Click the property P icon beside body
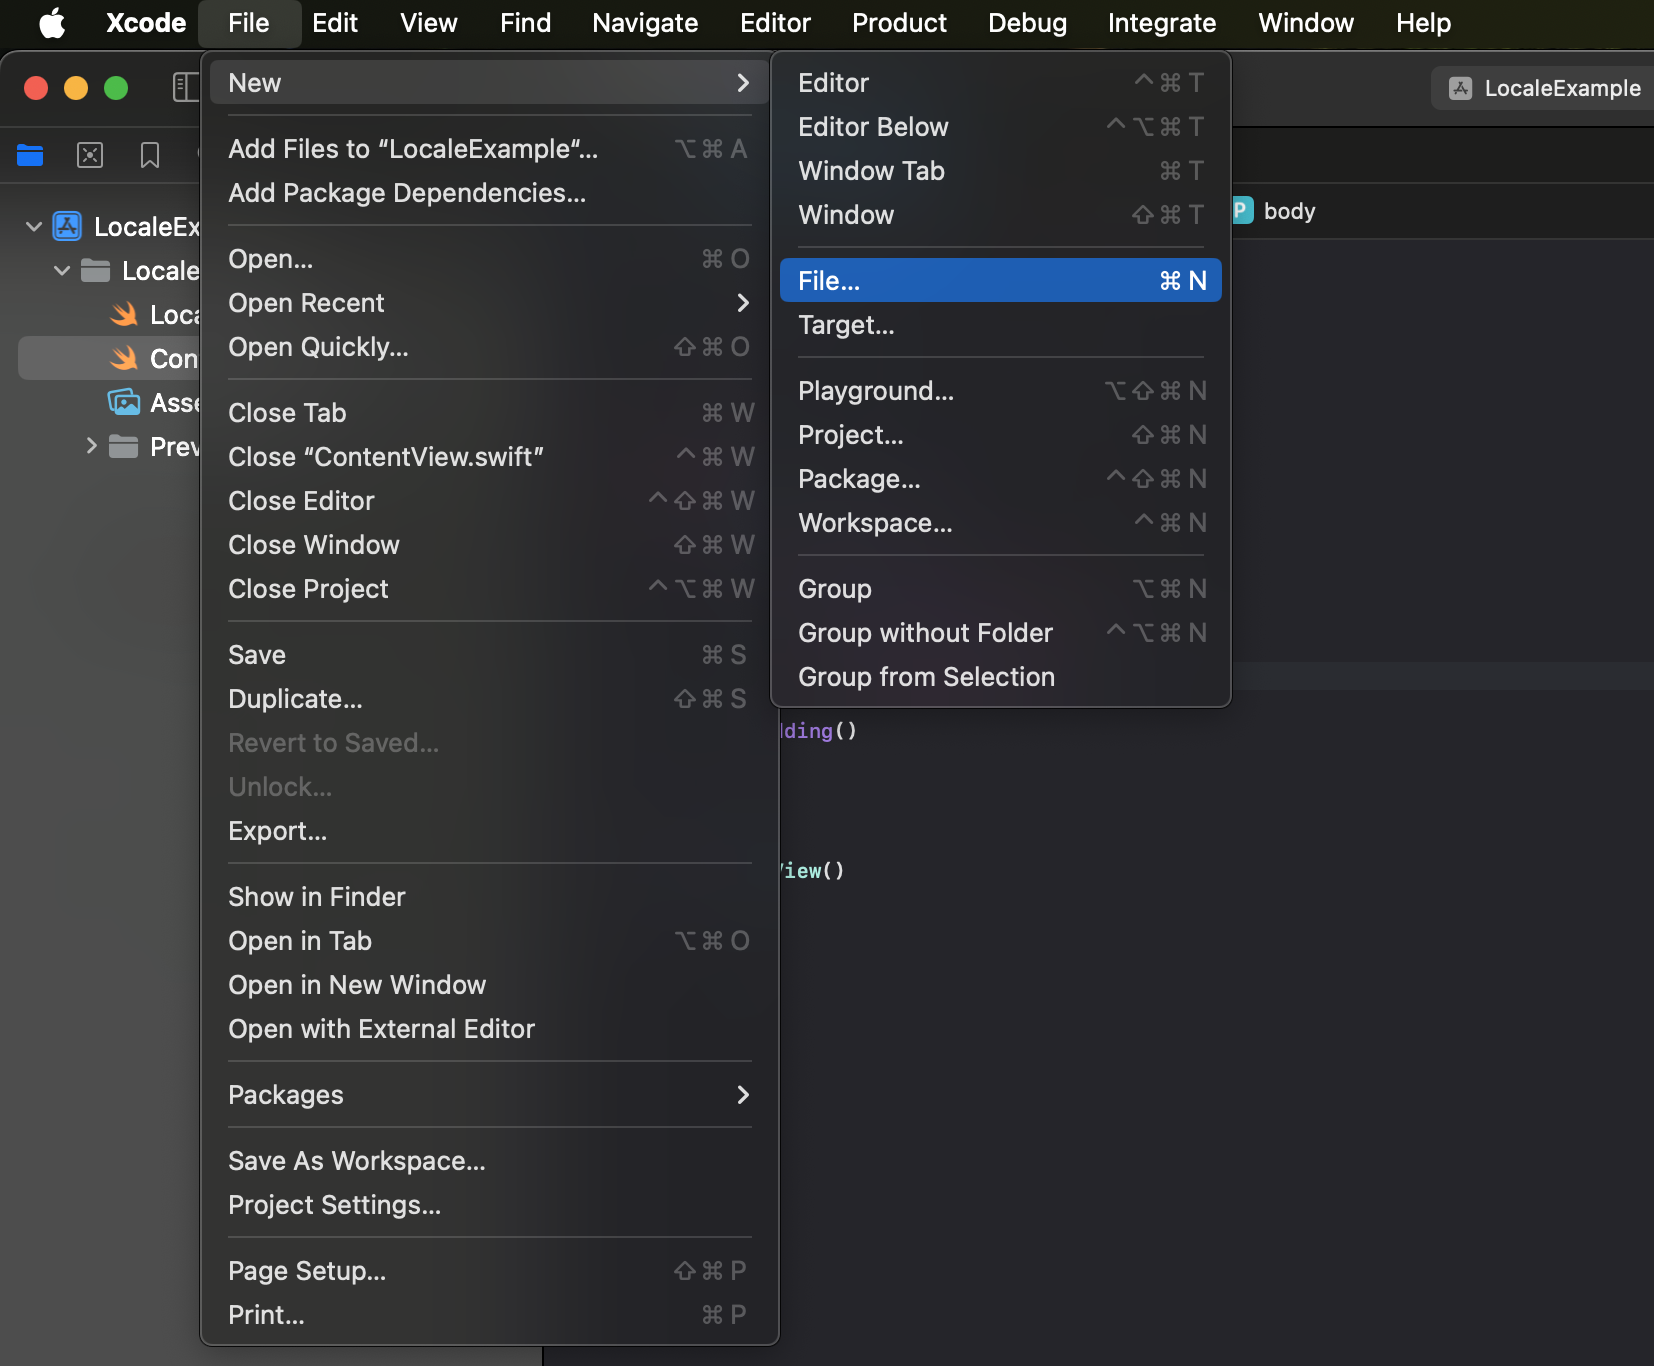Image resolution: width=1654 pixels, height=1366 pixels. point(1241,211)
